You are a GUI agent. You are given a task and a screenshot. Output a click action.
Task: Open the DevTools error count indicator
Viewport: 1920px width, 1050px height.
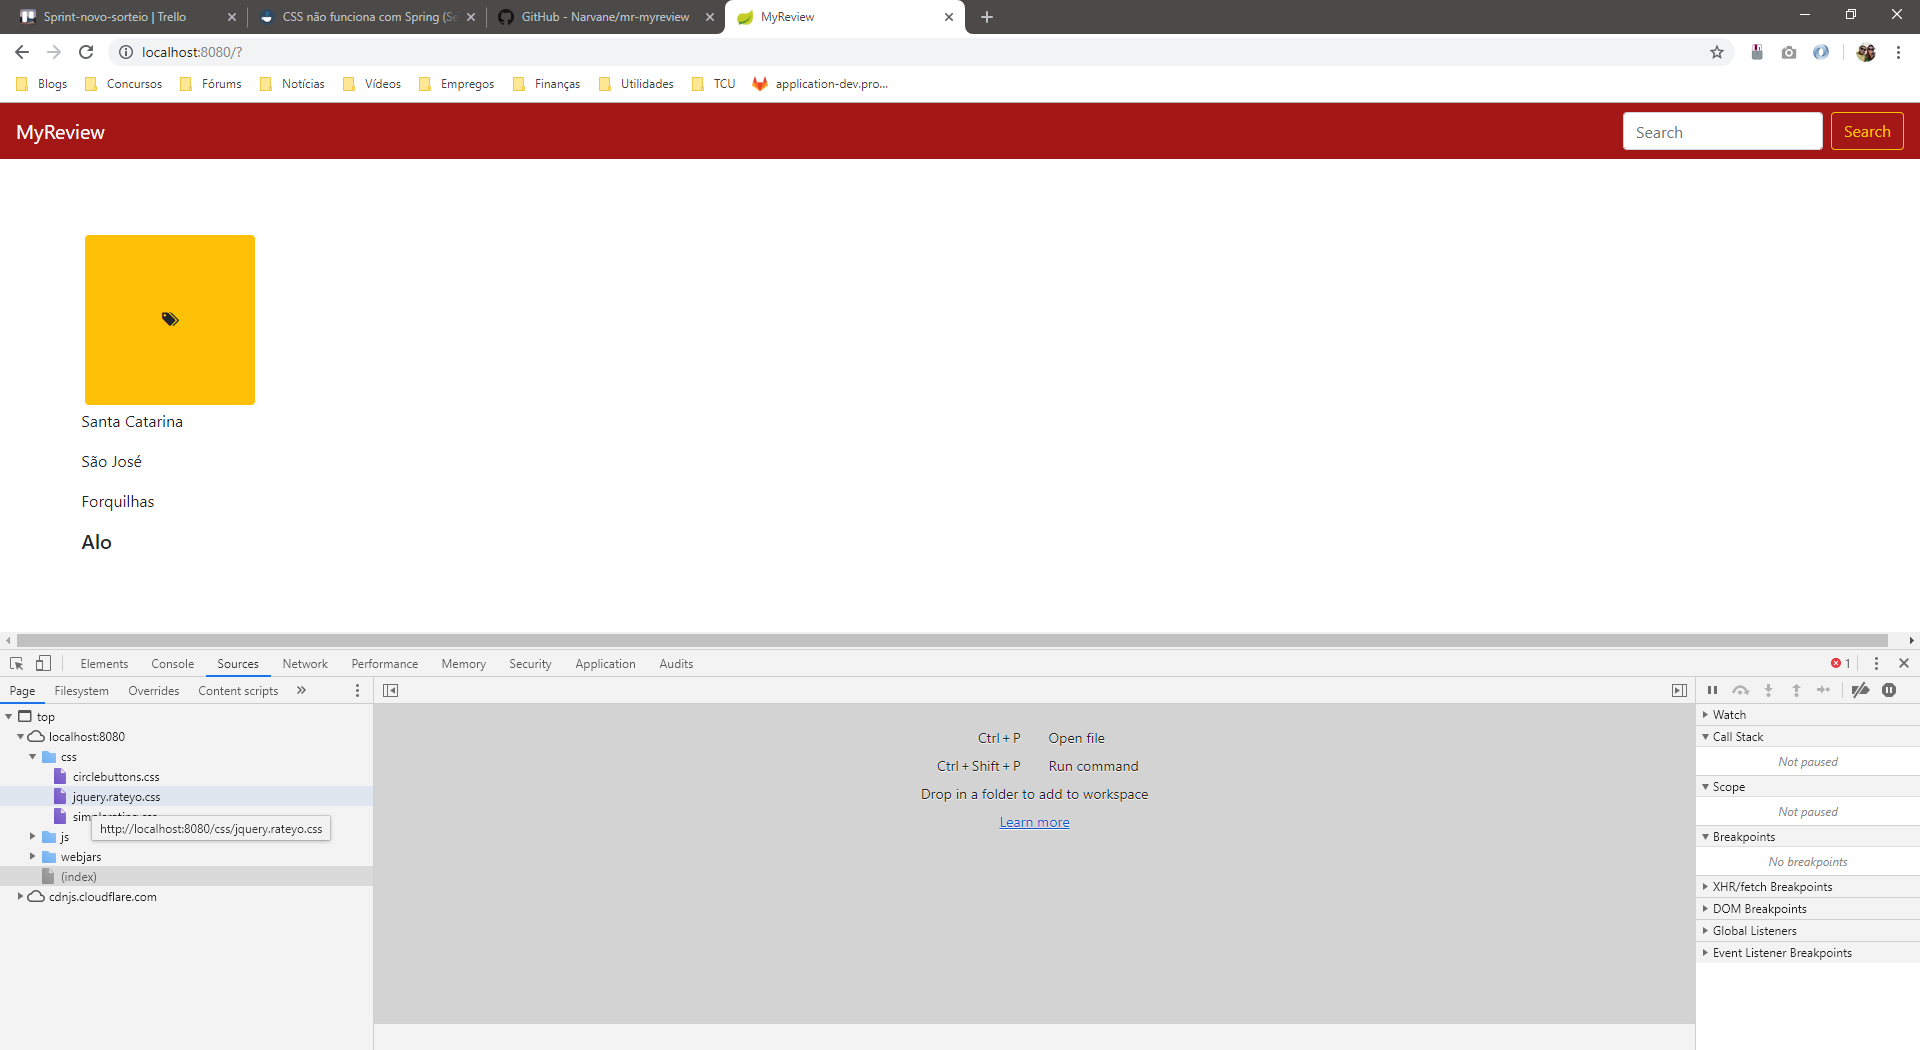(x=1841, y=664)
